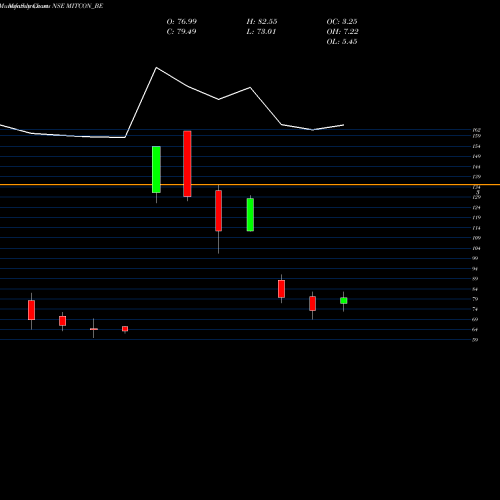Click the 'OC: 3.25' reading
This screenshot has height=500, width=500.
[342, 22]
